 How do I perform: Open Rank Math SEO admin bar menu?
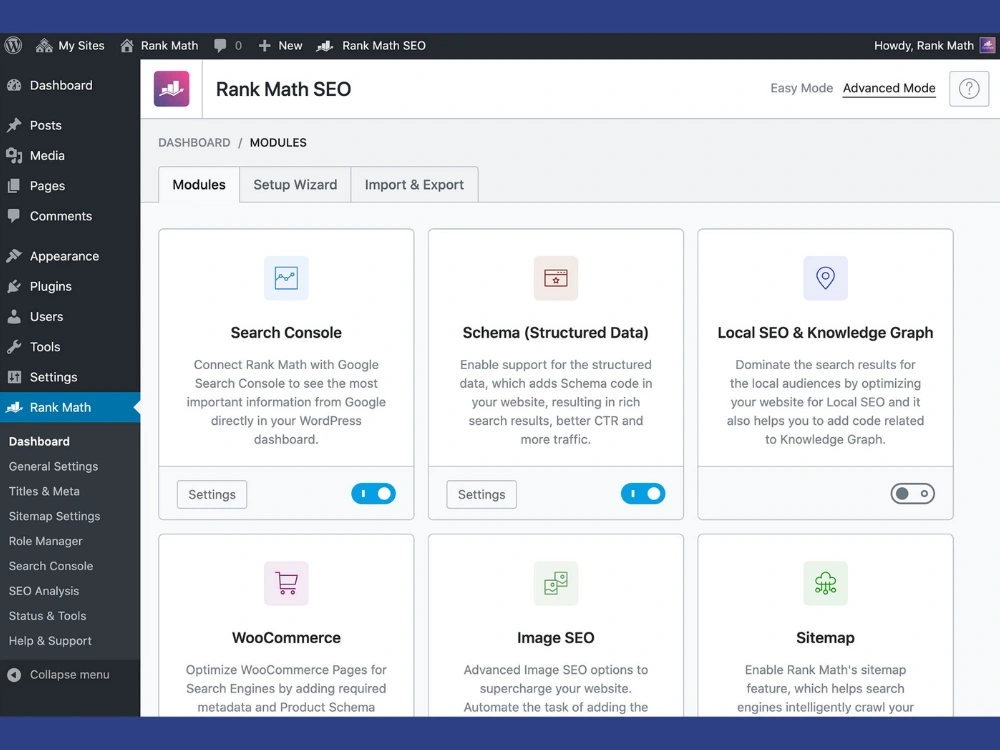[x=371, y=45]
